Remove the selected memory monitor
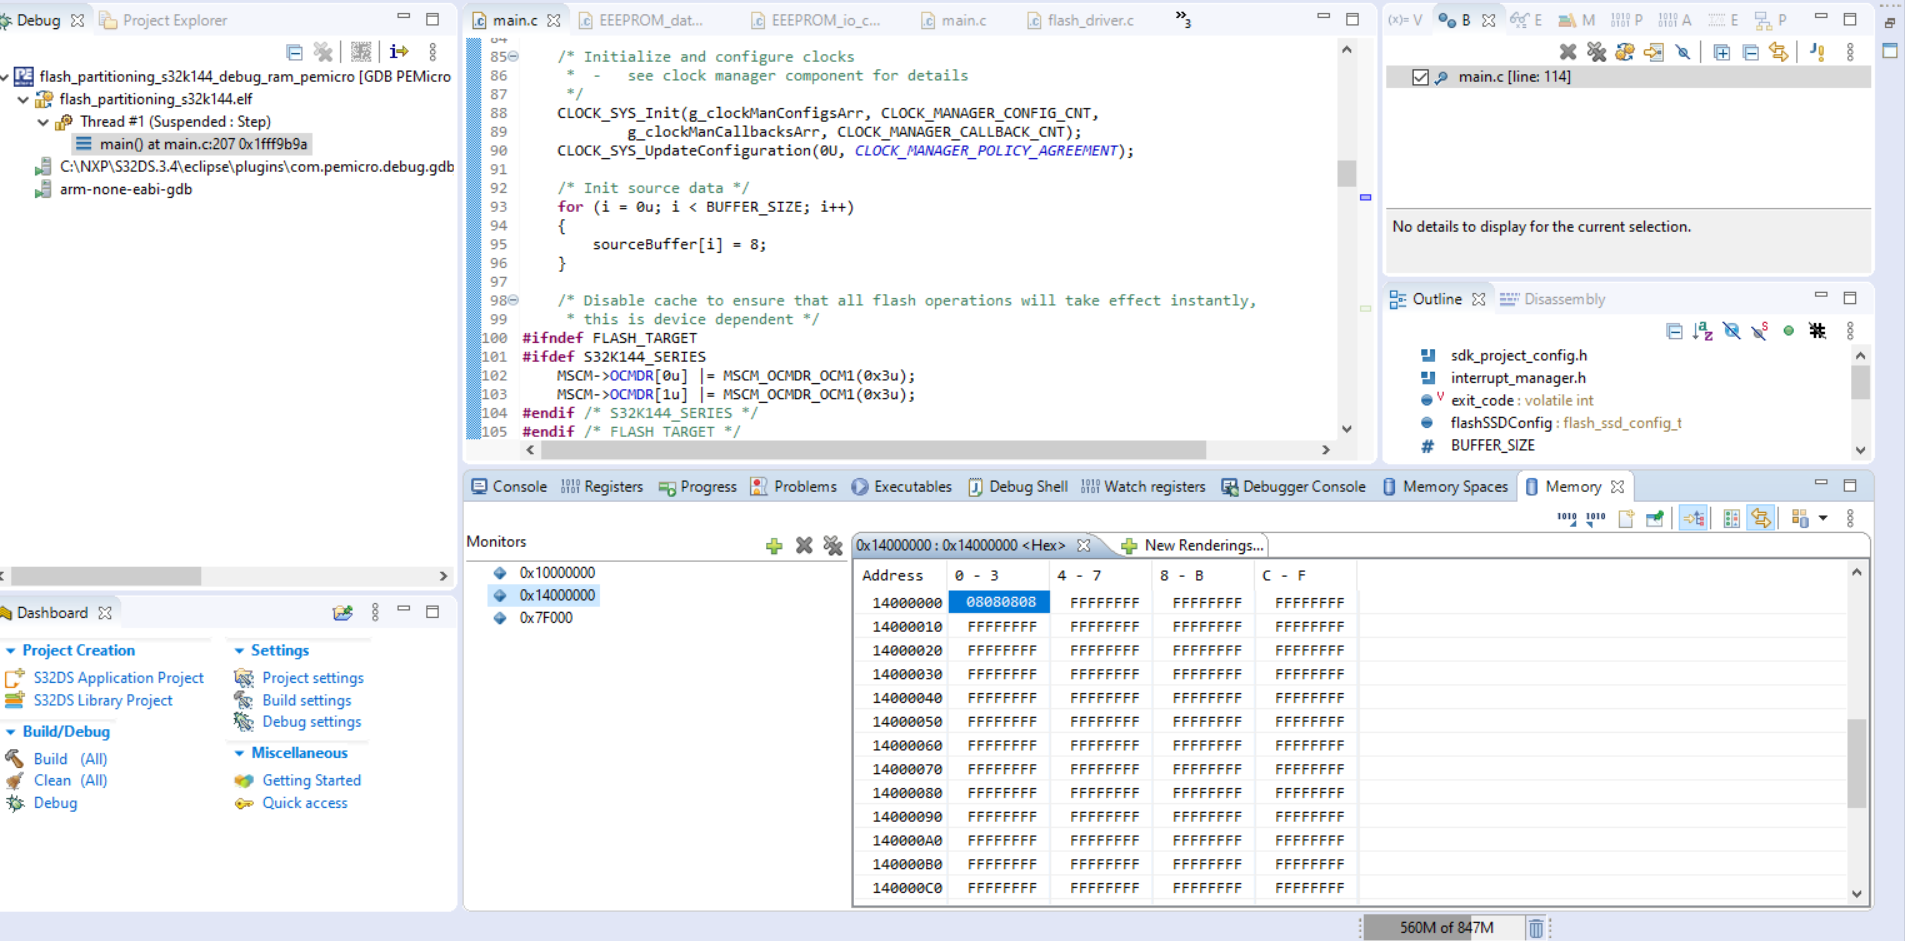Screen dimensions: 1905x941 (x=804, y=546)
